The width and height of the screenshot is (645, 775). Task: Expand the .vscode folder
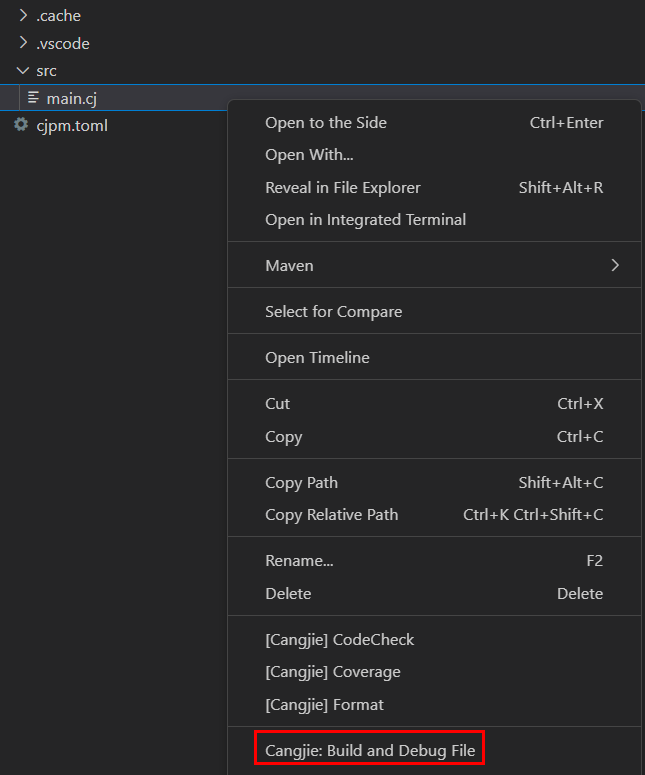24,44
